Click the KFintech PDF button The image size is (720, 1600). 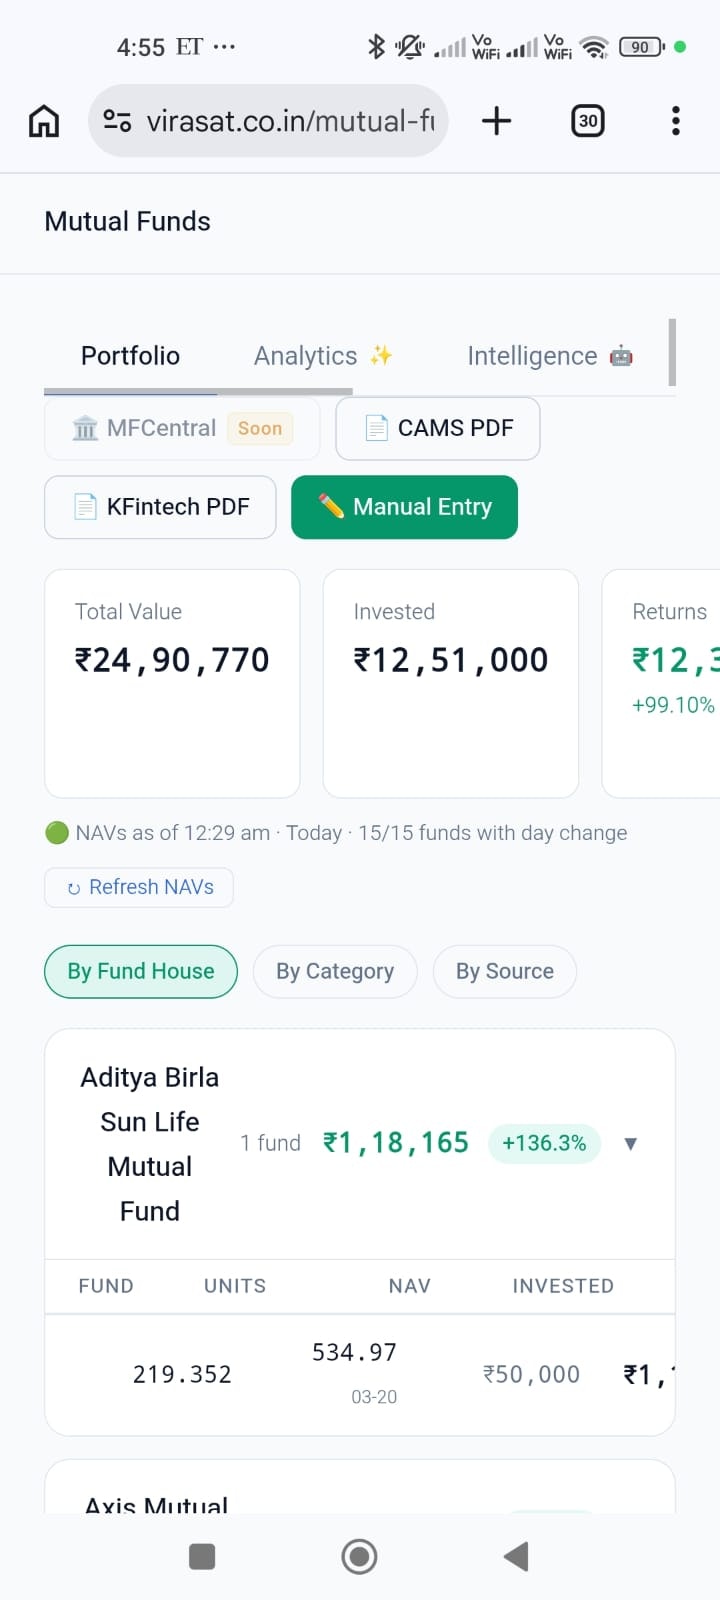[160, 507]
